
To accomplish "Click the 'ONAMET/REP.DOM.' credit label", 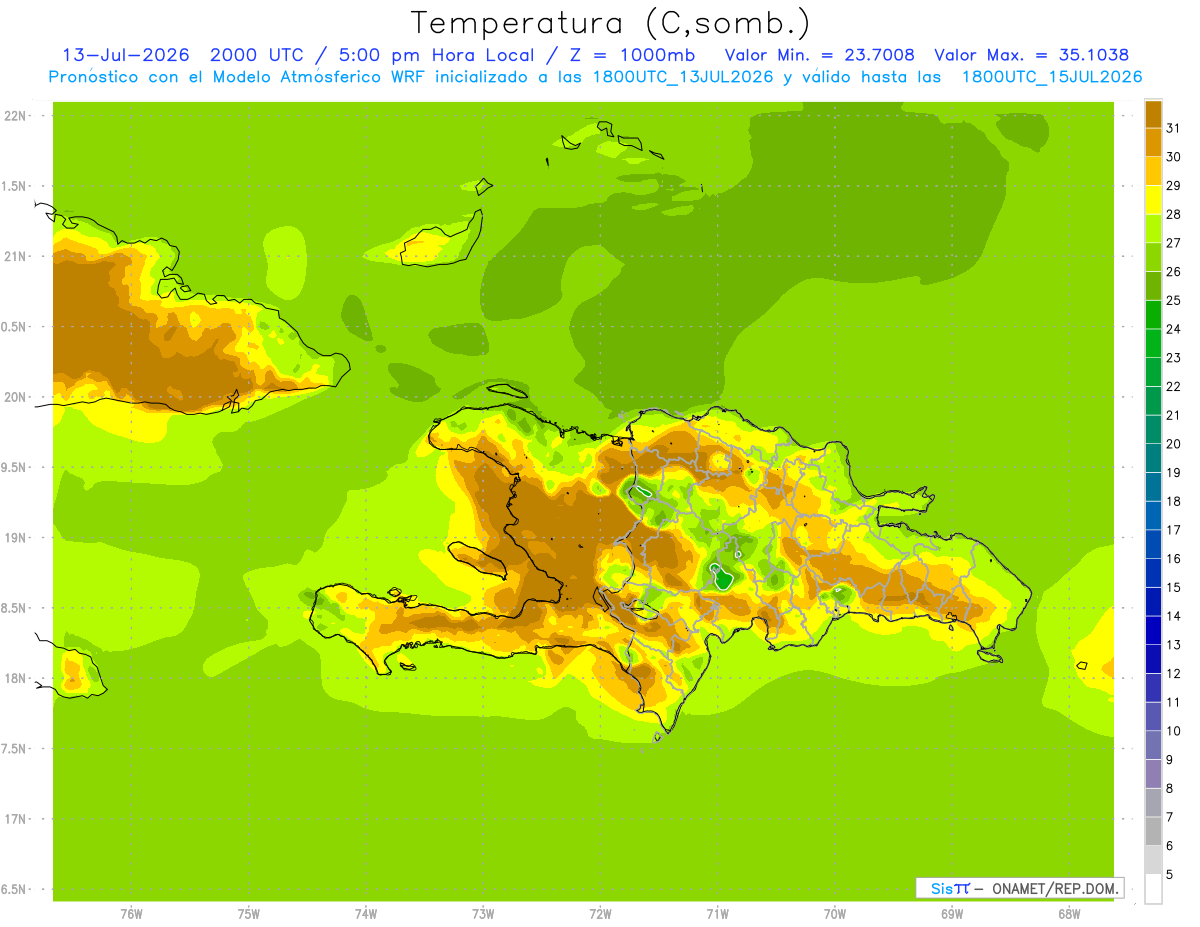I will (1054, 888).
